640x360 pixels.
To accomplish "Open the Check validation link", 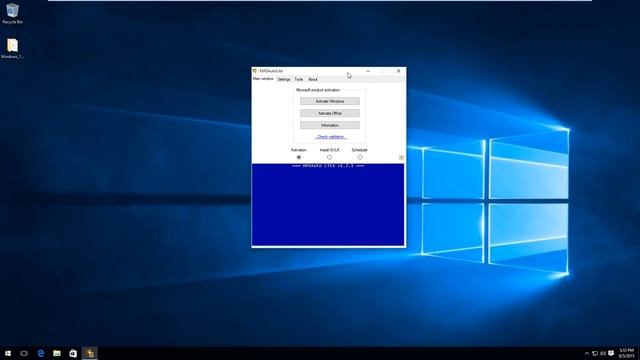I will tap(331, 137).
